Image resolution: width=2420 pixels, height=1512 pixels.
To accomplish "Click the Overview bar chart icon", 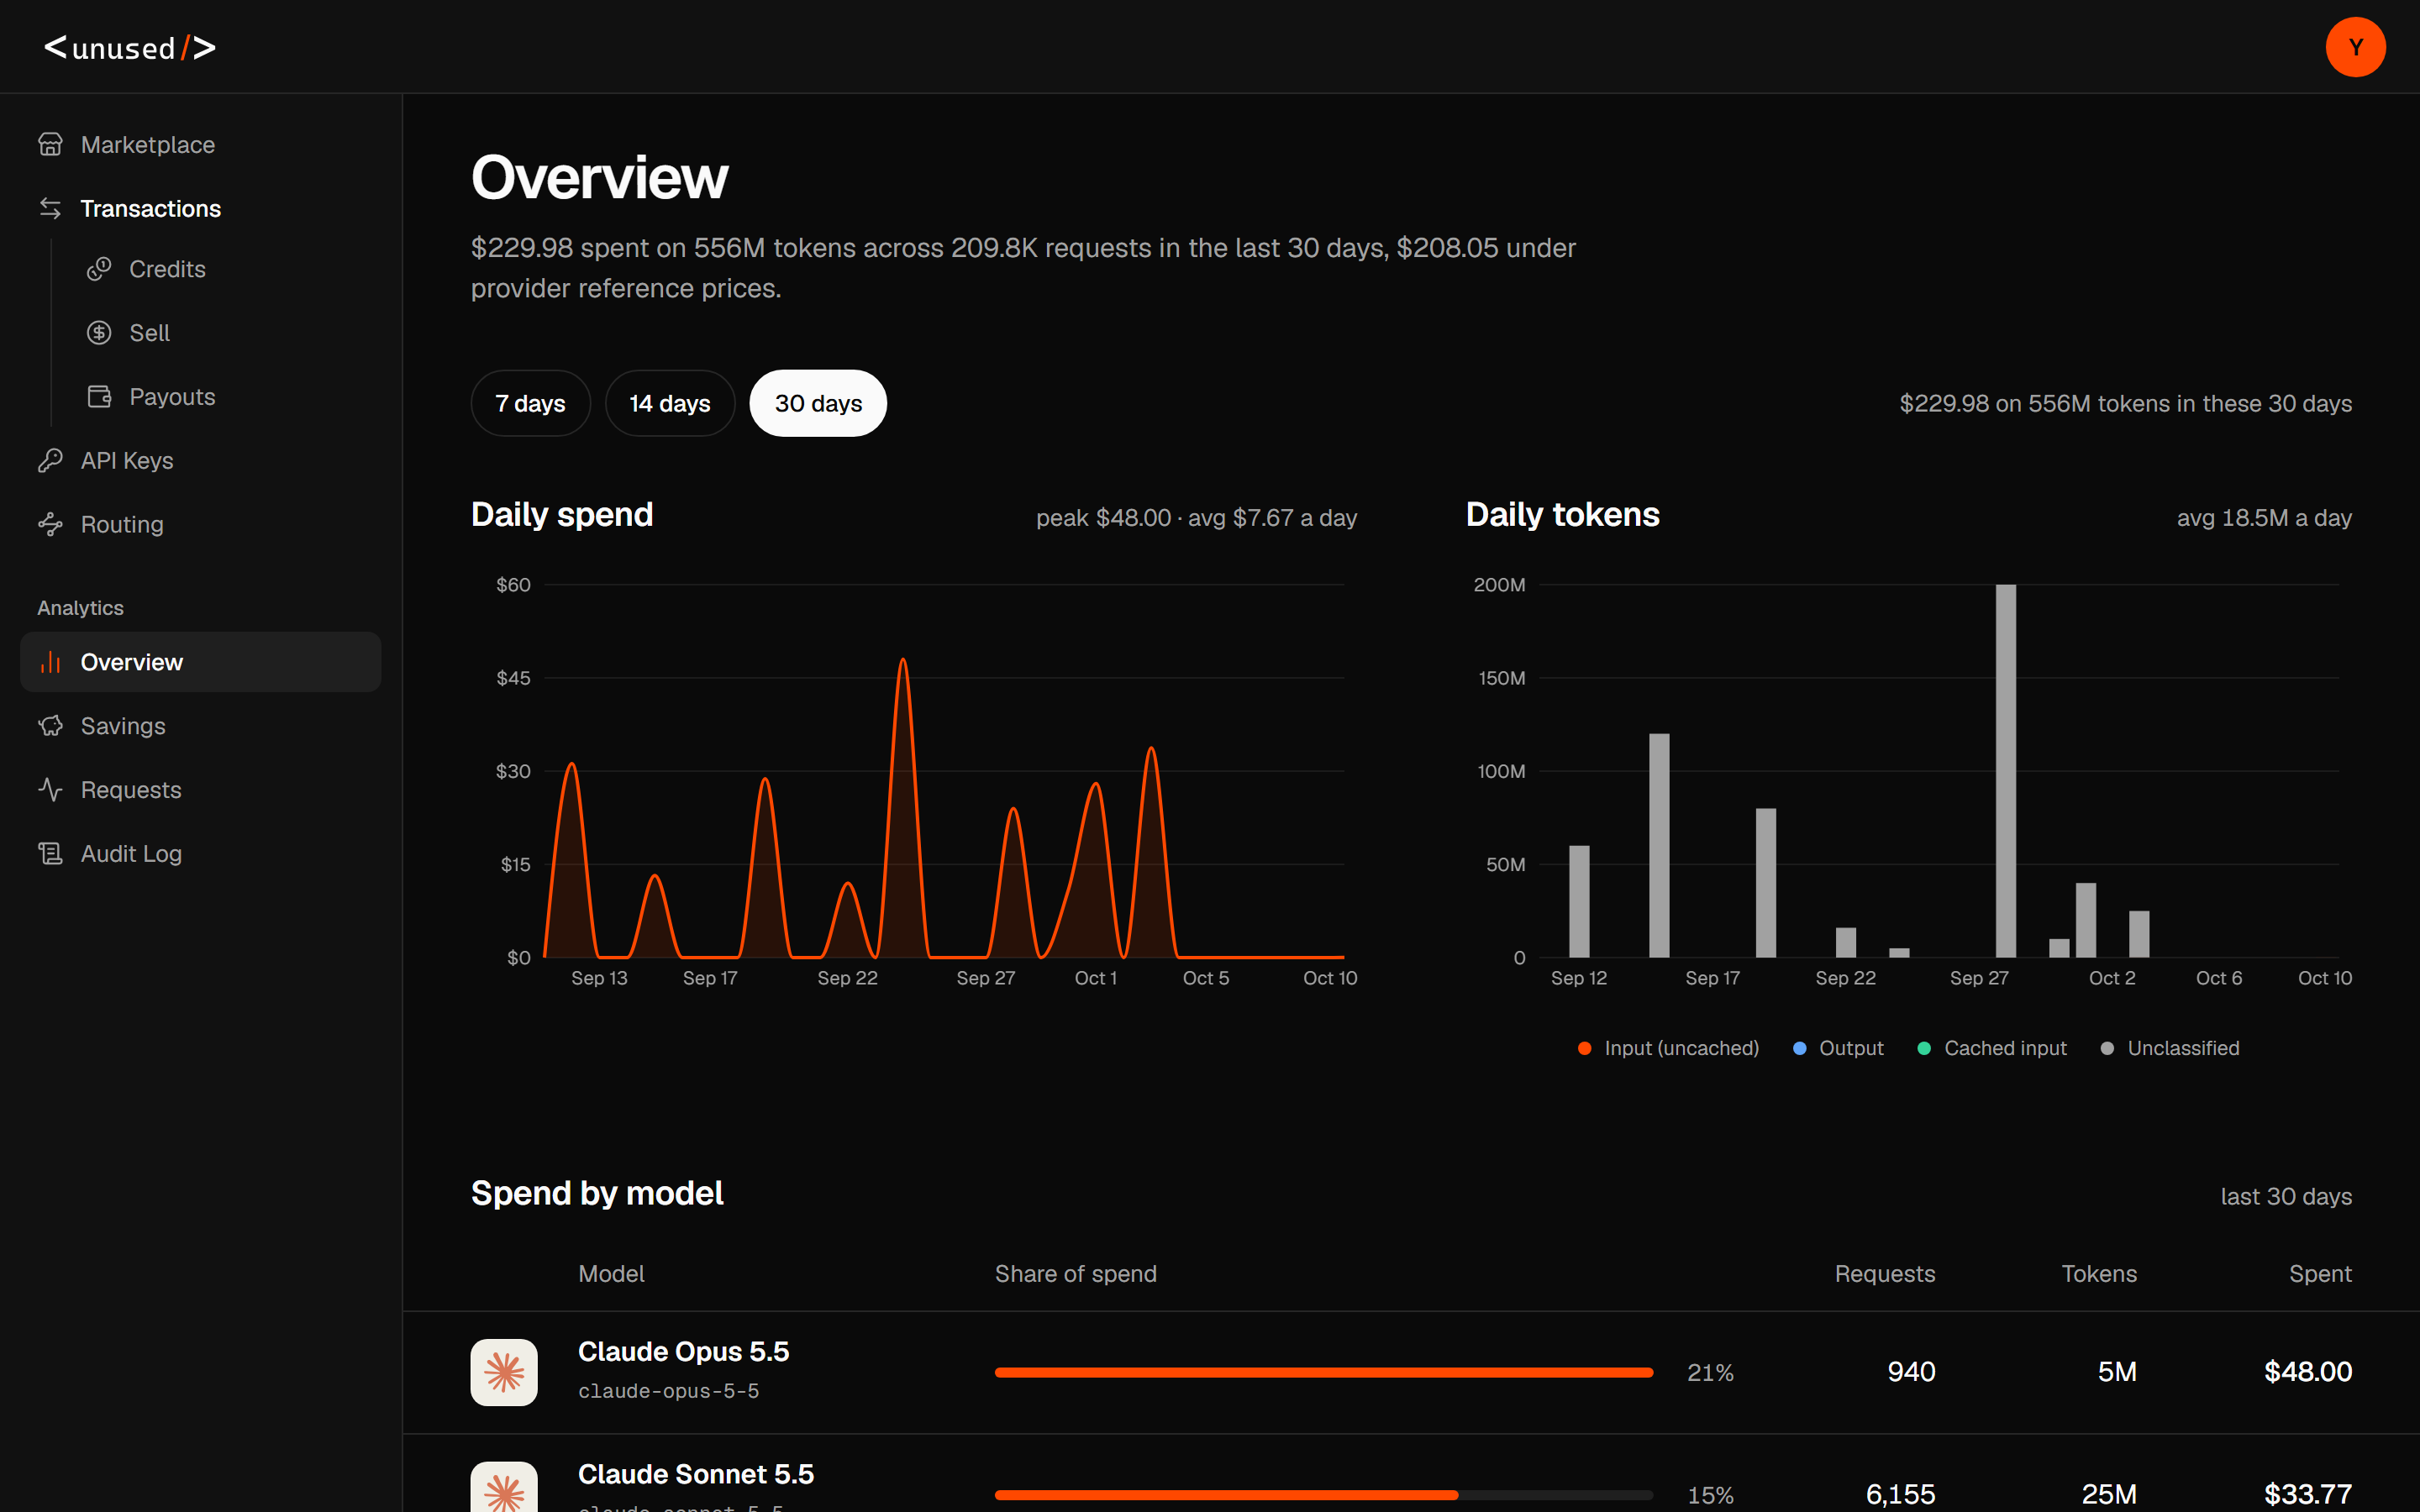I will 50,662.
